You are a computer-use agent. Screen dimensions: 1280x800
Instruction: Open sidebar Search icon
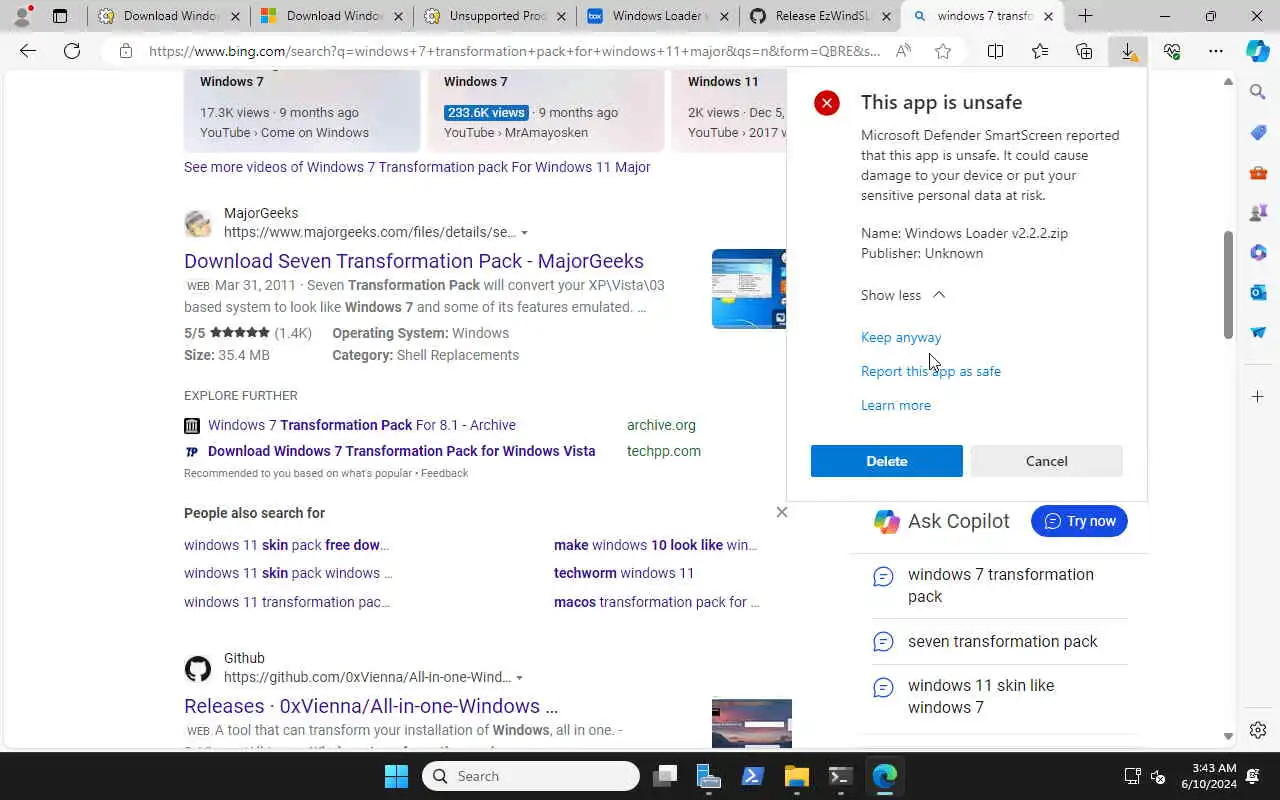[x=1258, y=92]
